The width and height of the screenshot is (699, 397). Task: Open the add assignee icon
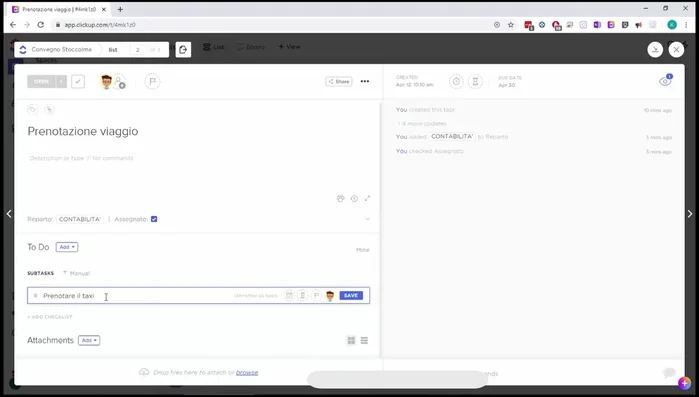click(x=119, y=82)
